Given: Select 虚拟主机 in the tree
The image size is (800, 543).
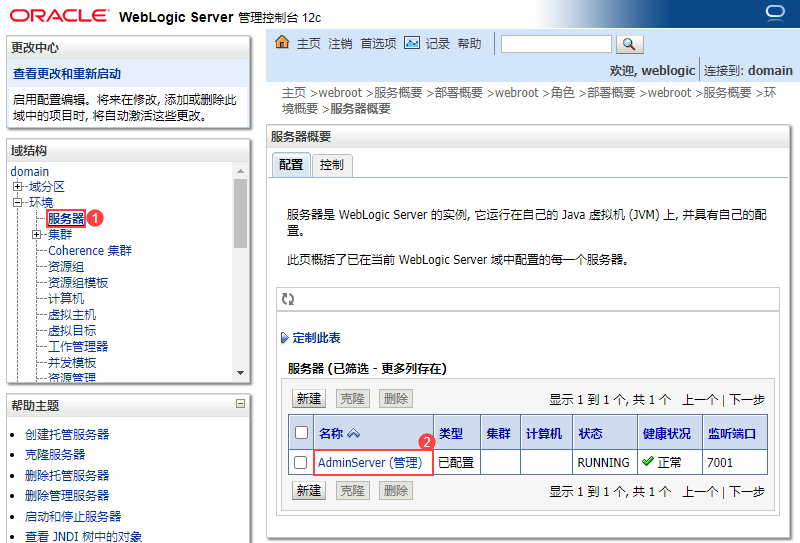Looking at the screenshot, I should pyautogui.click(x=72, y=315).
